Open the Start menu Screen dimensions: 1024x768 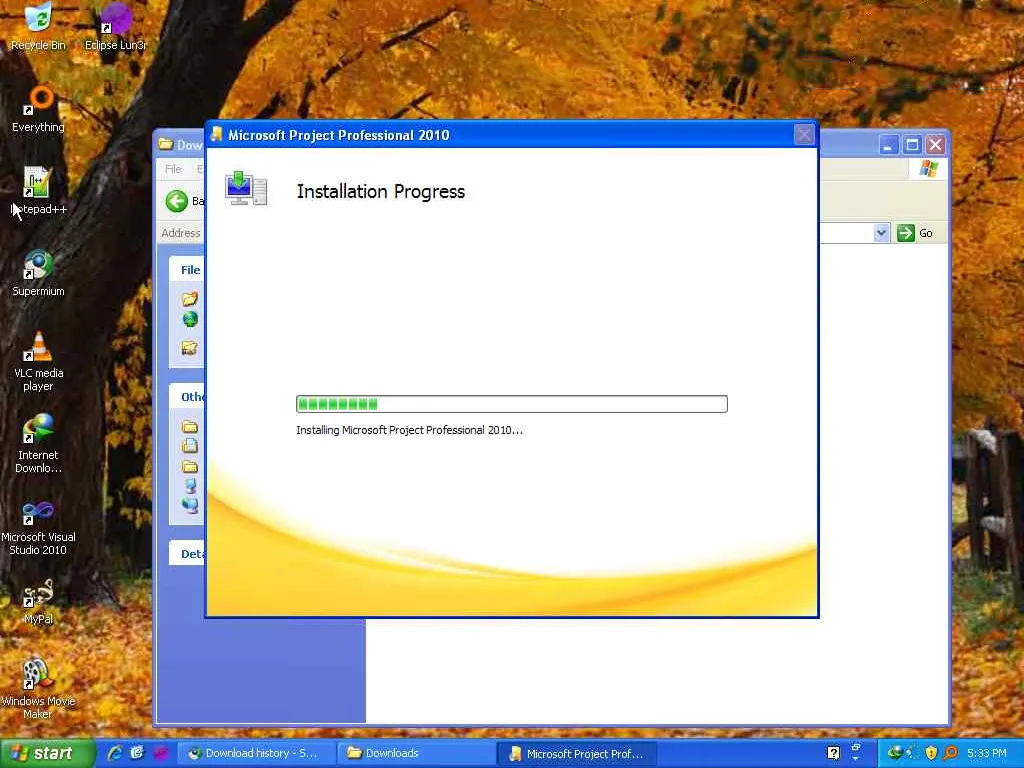(x=46, y=754)
